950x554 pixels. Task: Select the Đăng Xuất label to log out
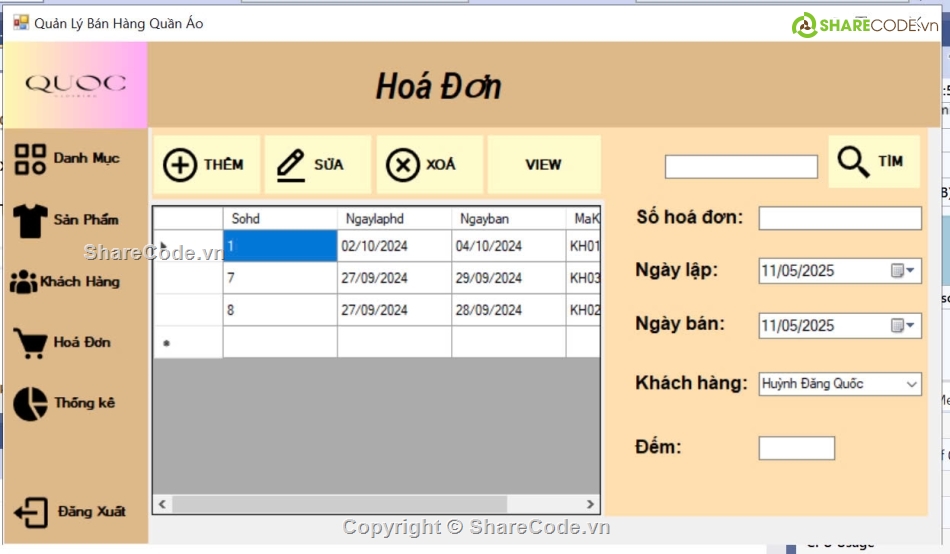pyautogui.click(x=91, y=512)
